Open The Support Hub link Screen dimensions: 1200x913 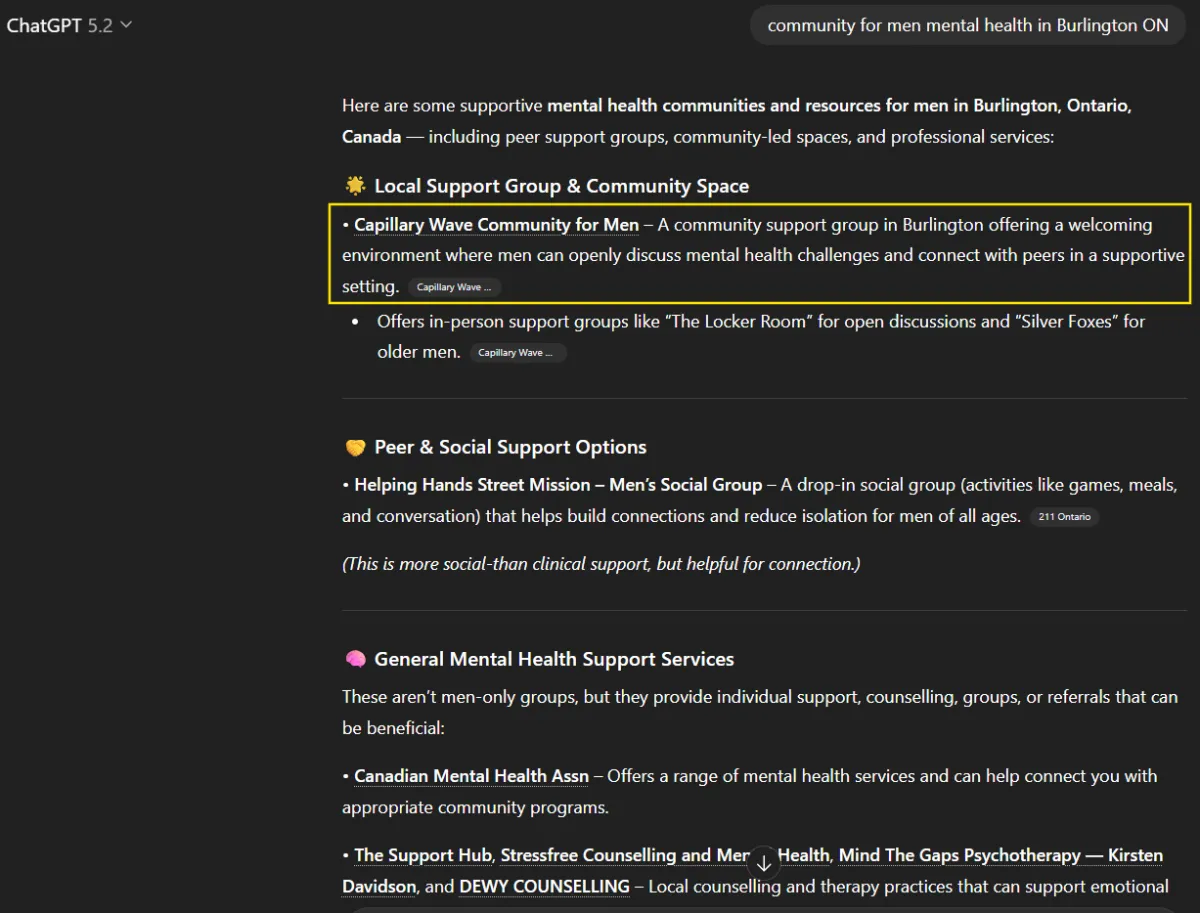(423, 856)
